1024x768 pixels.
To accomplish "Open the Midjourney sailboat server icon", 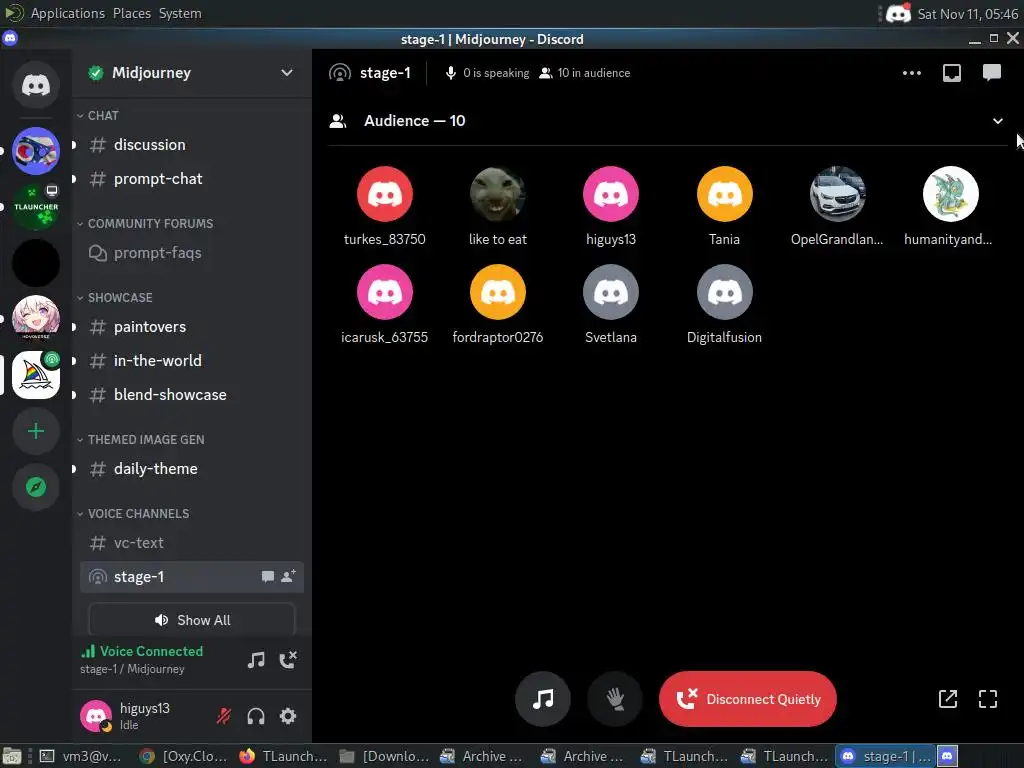I will click(36, 375).
